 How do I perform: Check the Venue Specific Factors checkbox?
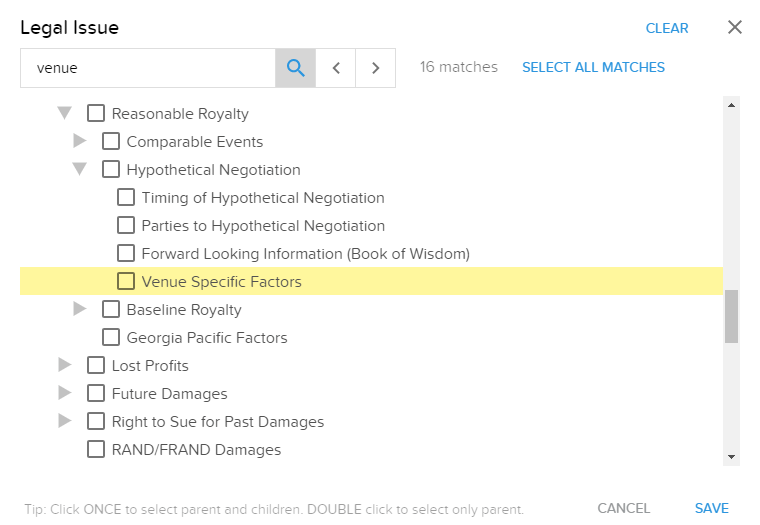coord(126,281)
